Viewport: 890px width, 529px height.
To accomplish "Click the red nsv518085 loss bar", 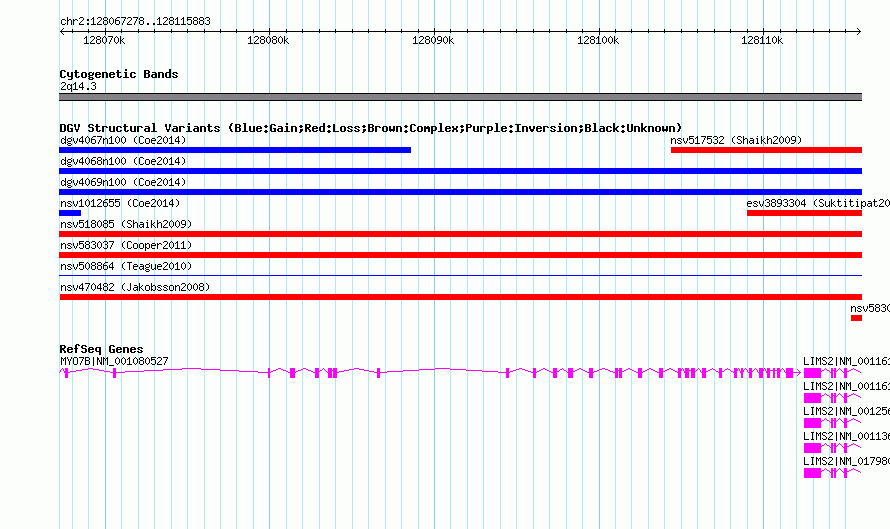I will (x=460, y=234).
